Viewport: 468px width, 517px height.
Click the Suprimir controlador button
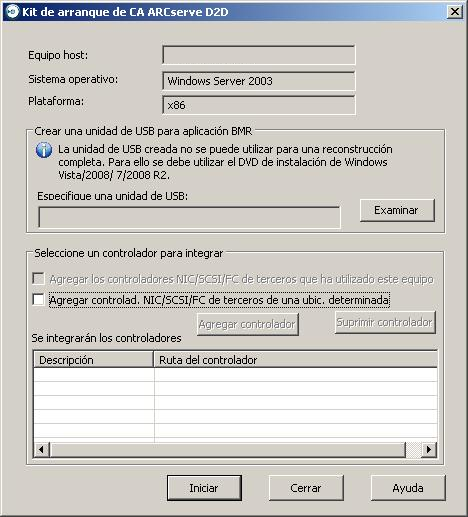(385, 322)
